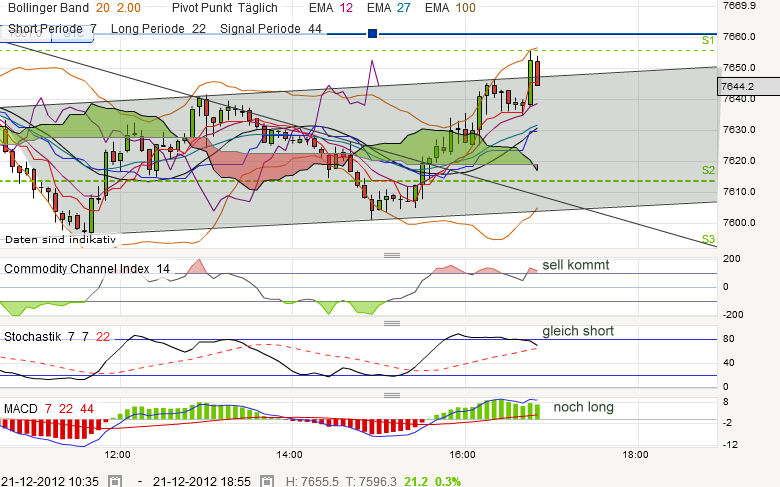This screenshot has height=487, width=780.
Task: Click the S2 pivot level label
Action: point(708,170)
